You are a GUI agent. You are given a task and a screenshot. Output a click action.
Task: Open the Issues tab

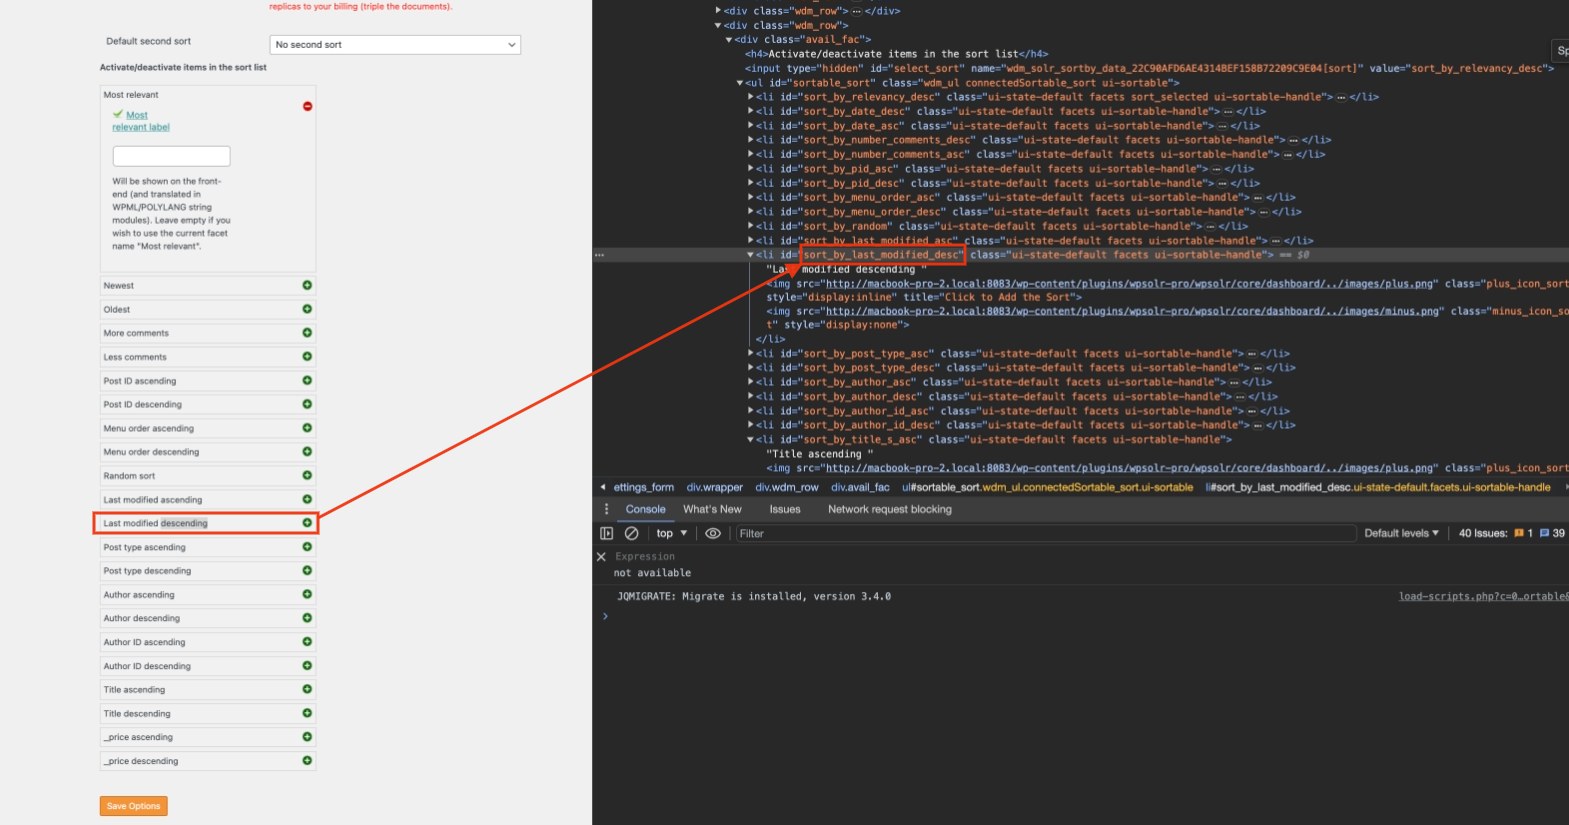coord(785,509)
